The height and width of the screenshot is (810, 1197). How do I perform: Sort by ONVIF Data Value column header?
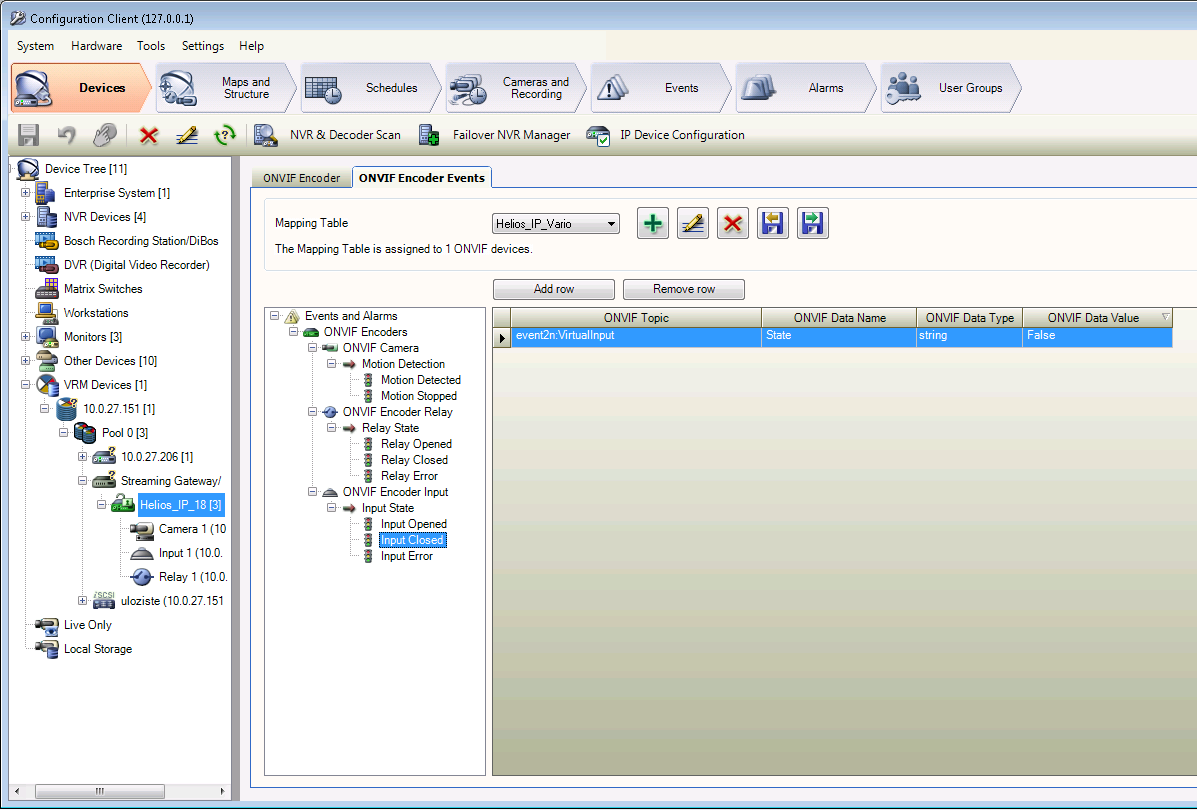(1093, 318)
